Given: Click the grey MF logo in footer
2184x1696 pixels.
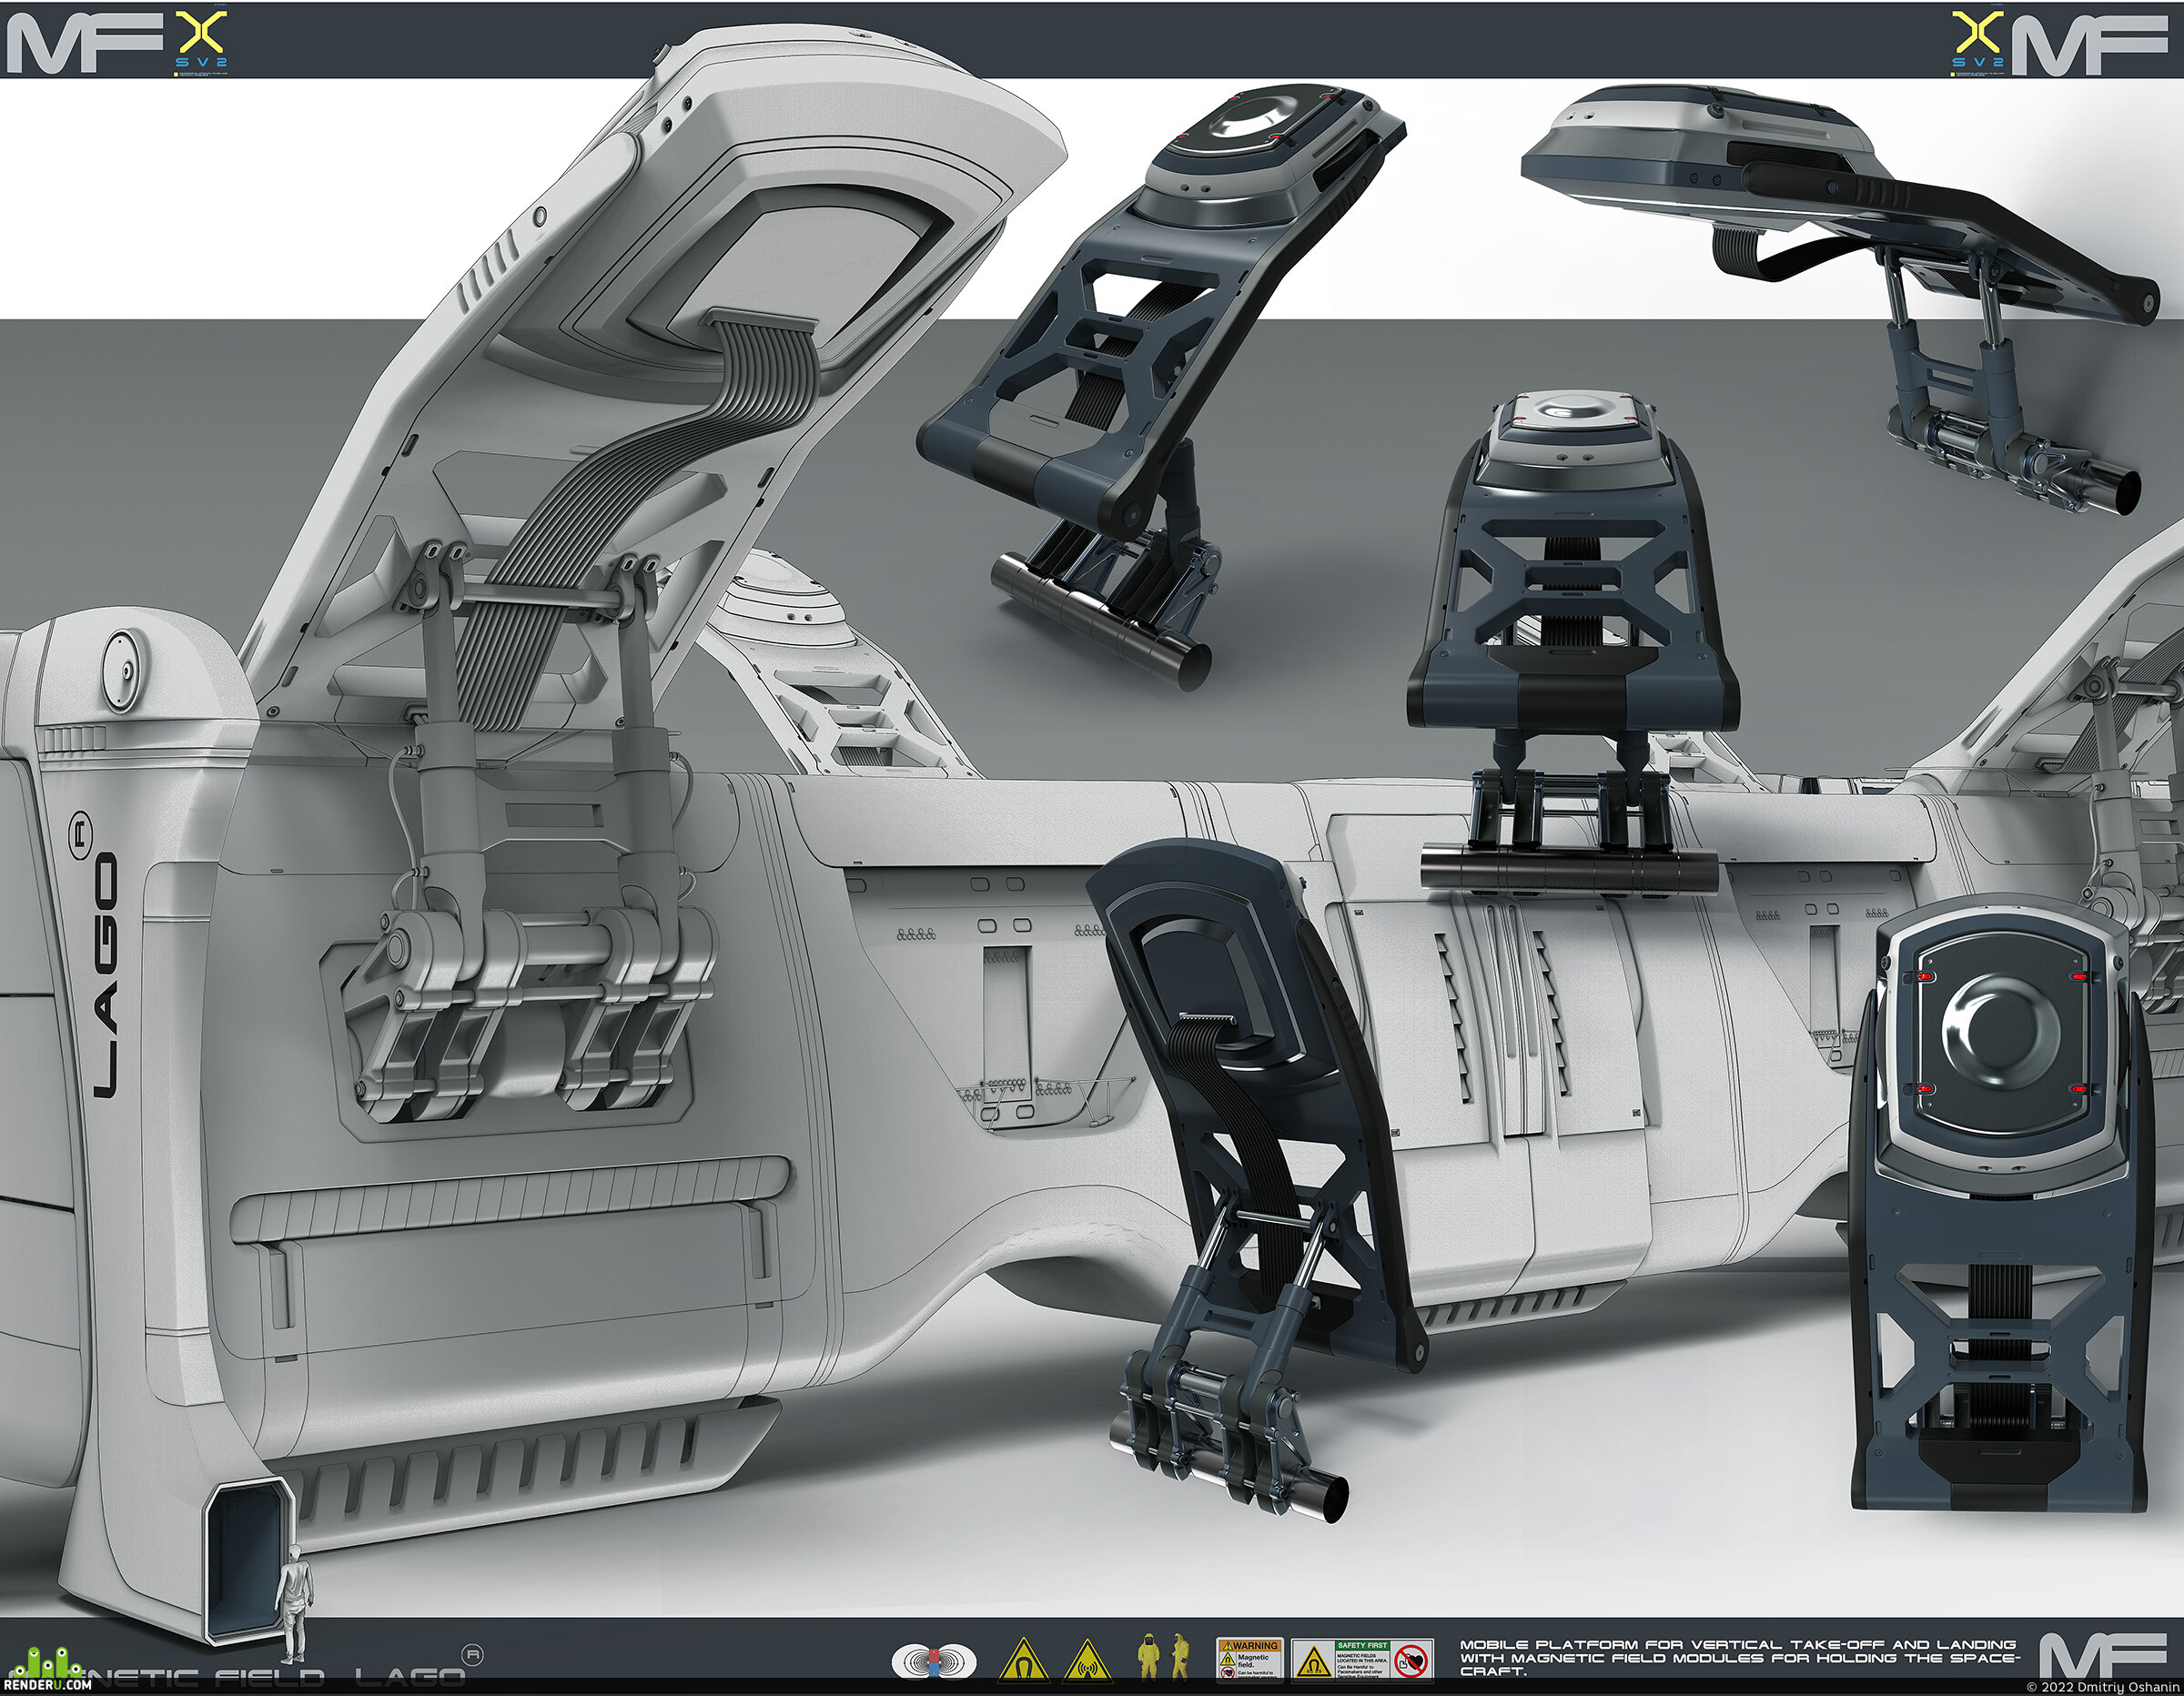Looking at the screenshot, I should point(2102,1655).
